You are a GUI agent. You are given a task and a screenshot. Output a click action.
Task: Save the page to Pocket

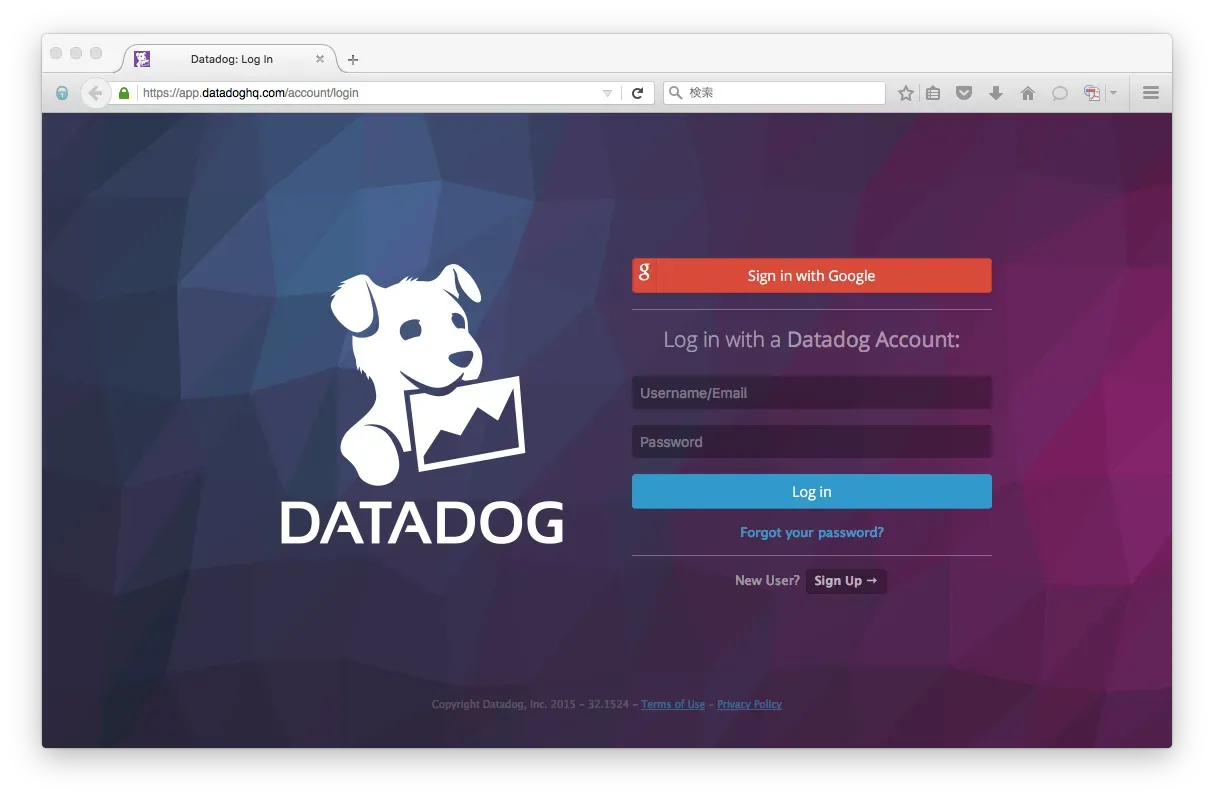point(963,92)
